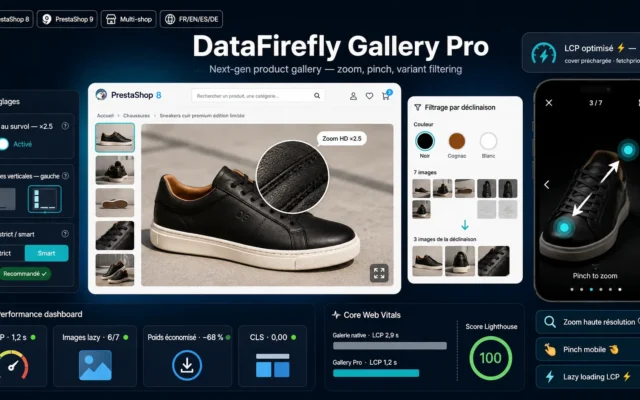Select the Blanc color swatch
This screenshot has width=640, height=400.
tap(488, 141)
